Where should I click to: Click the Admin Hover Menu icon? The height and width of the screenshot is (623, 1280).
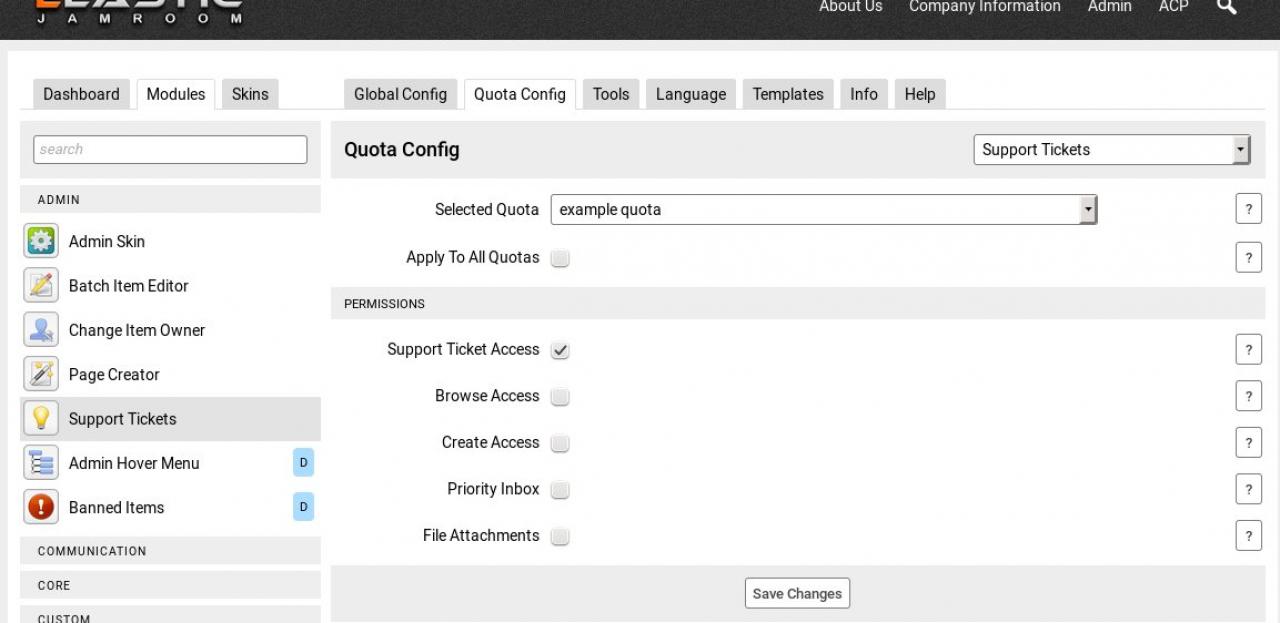(x=41, y=463)
